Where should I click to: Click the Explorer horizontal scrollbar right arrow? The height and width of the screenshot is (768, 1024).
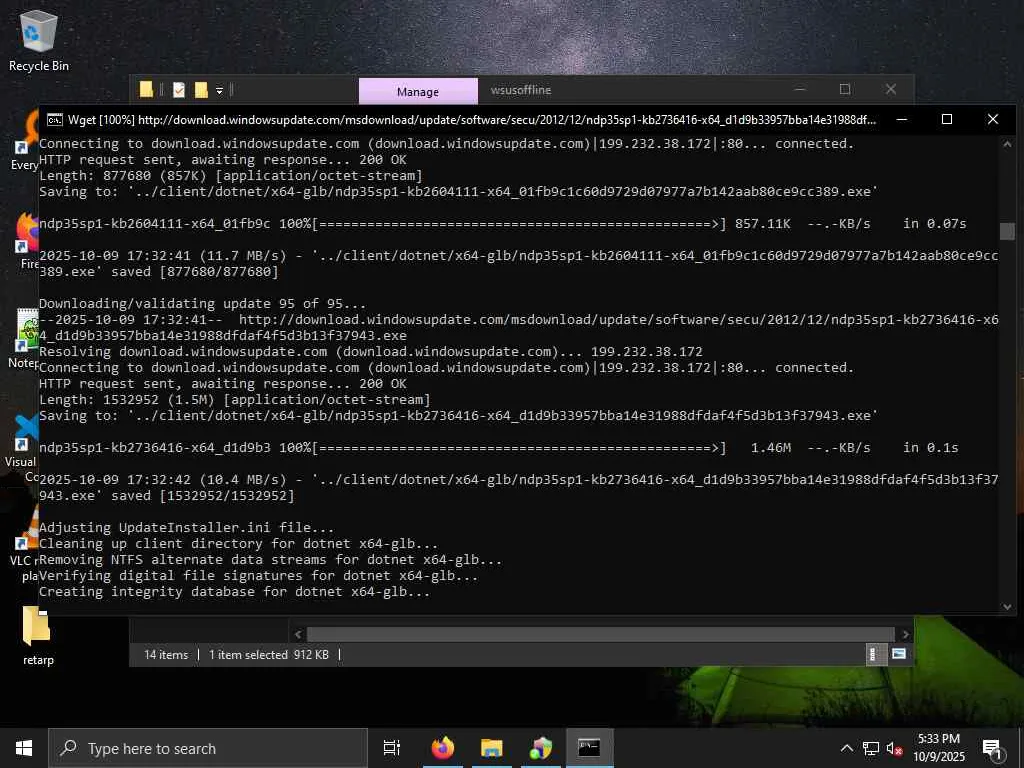(905, 634)
